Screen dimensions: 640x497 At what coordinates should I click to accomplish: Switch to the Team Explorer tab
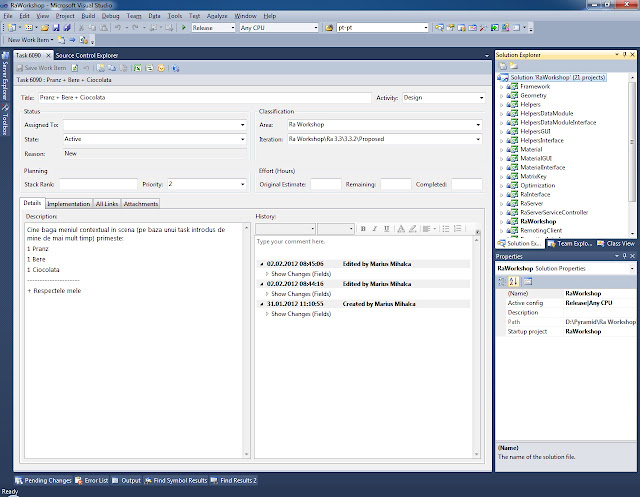[x=570, y=244]
